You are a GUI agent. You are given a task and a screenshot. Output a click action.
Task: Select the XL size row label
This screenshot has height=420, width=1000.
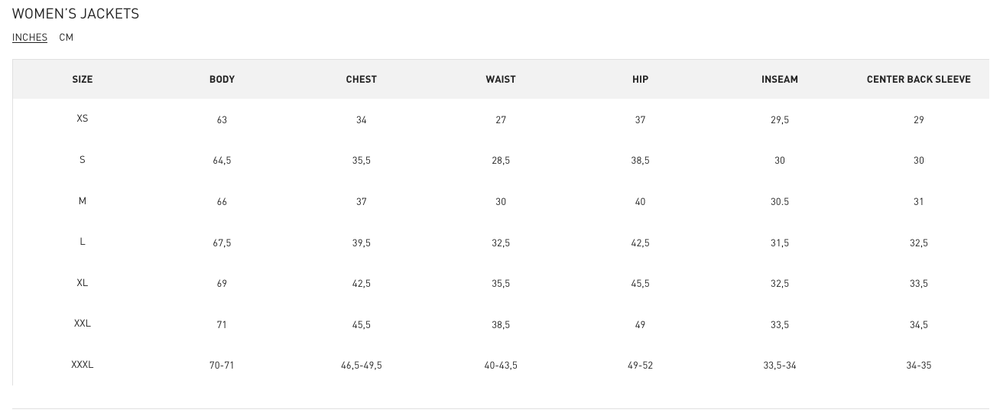tap(82, 283)
